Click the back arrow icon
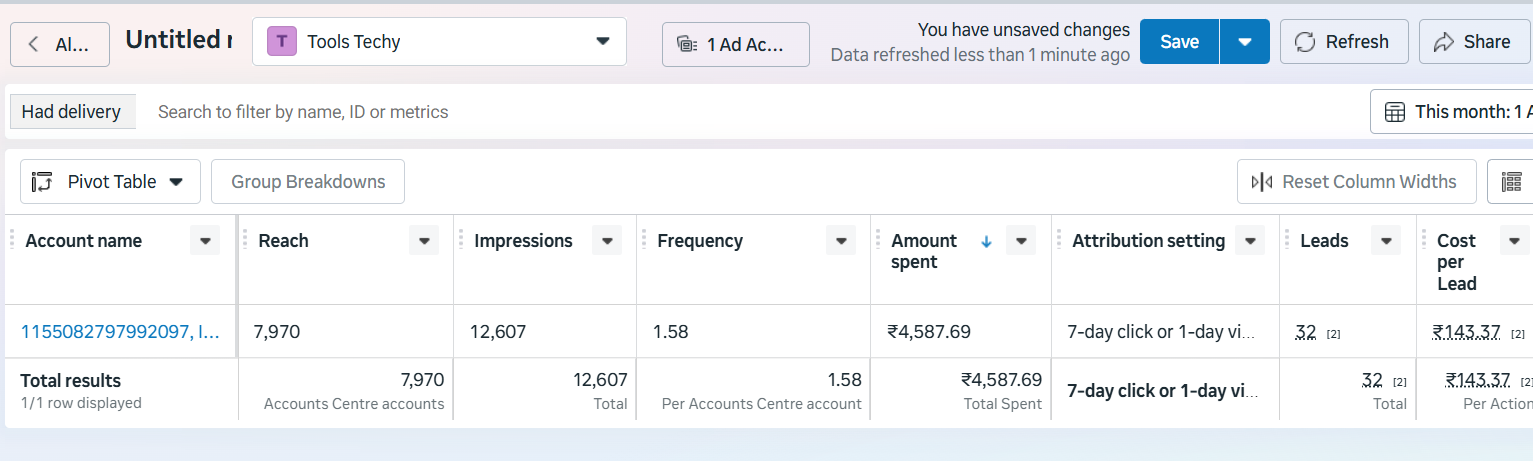Viewport: 1533px width, 461px height. point(34,44)
